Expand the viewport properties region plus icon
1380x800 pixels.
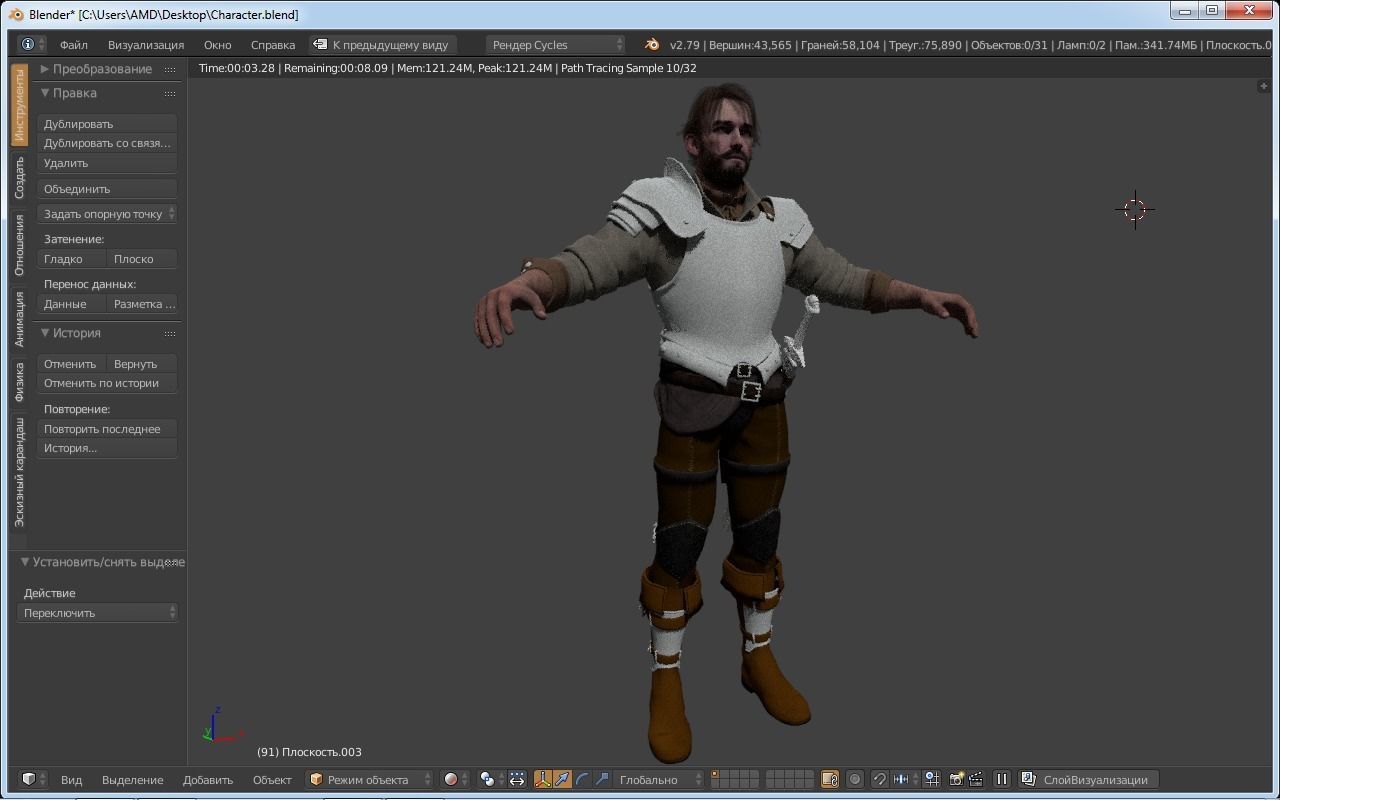(x=1263, y=86)
